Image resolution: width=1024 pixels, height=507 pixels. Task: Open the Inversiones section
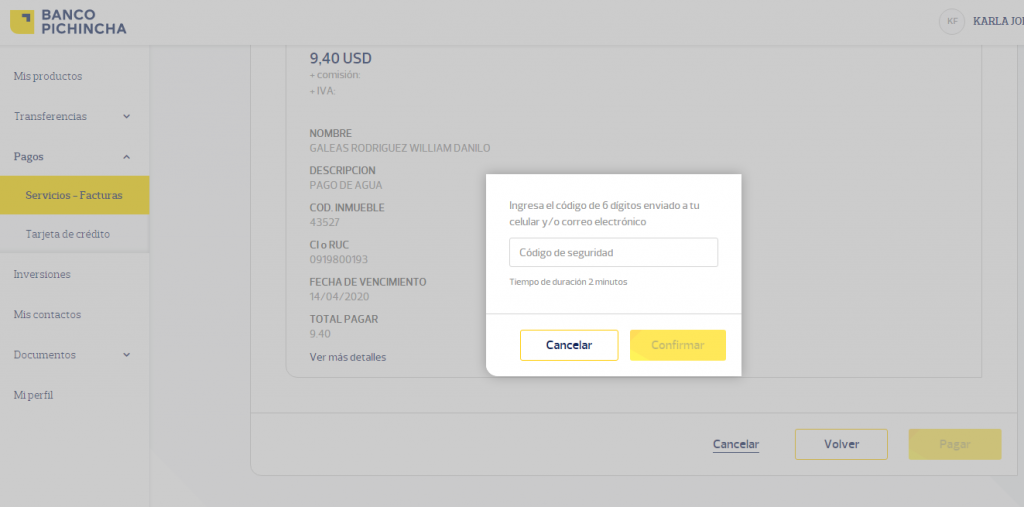click(42, 274)
